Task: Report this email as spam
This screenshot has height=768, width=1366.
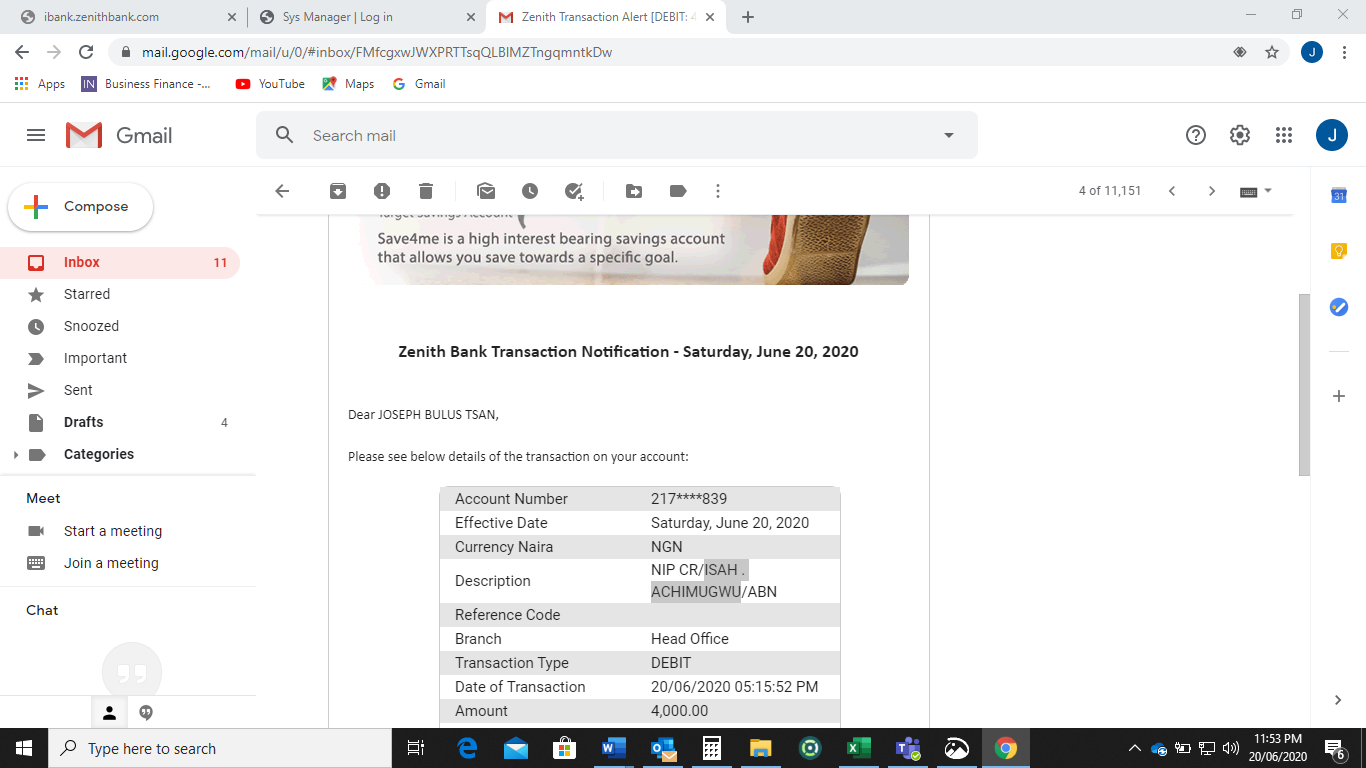Action: [382, 191]
